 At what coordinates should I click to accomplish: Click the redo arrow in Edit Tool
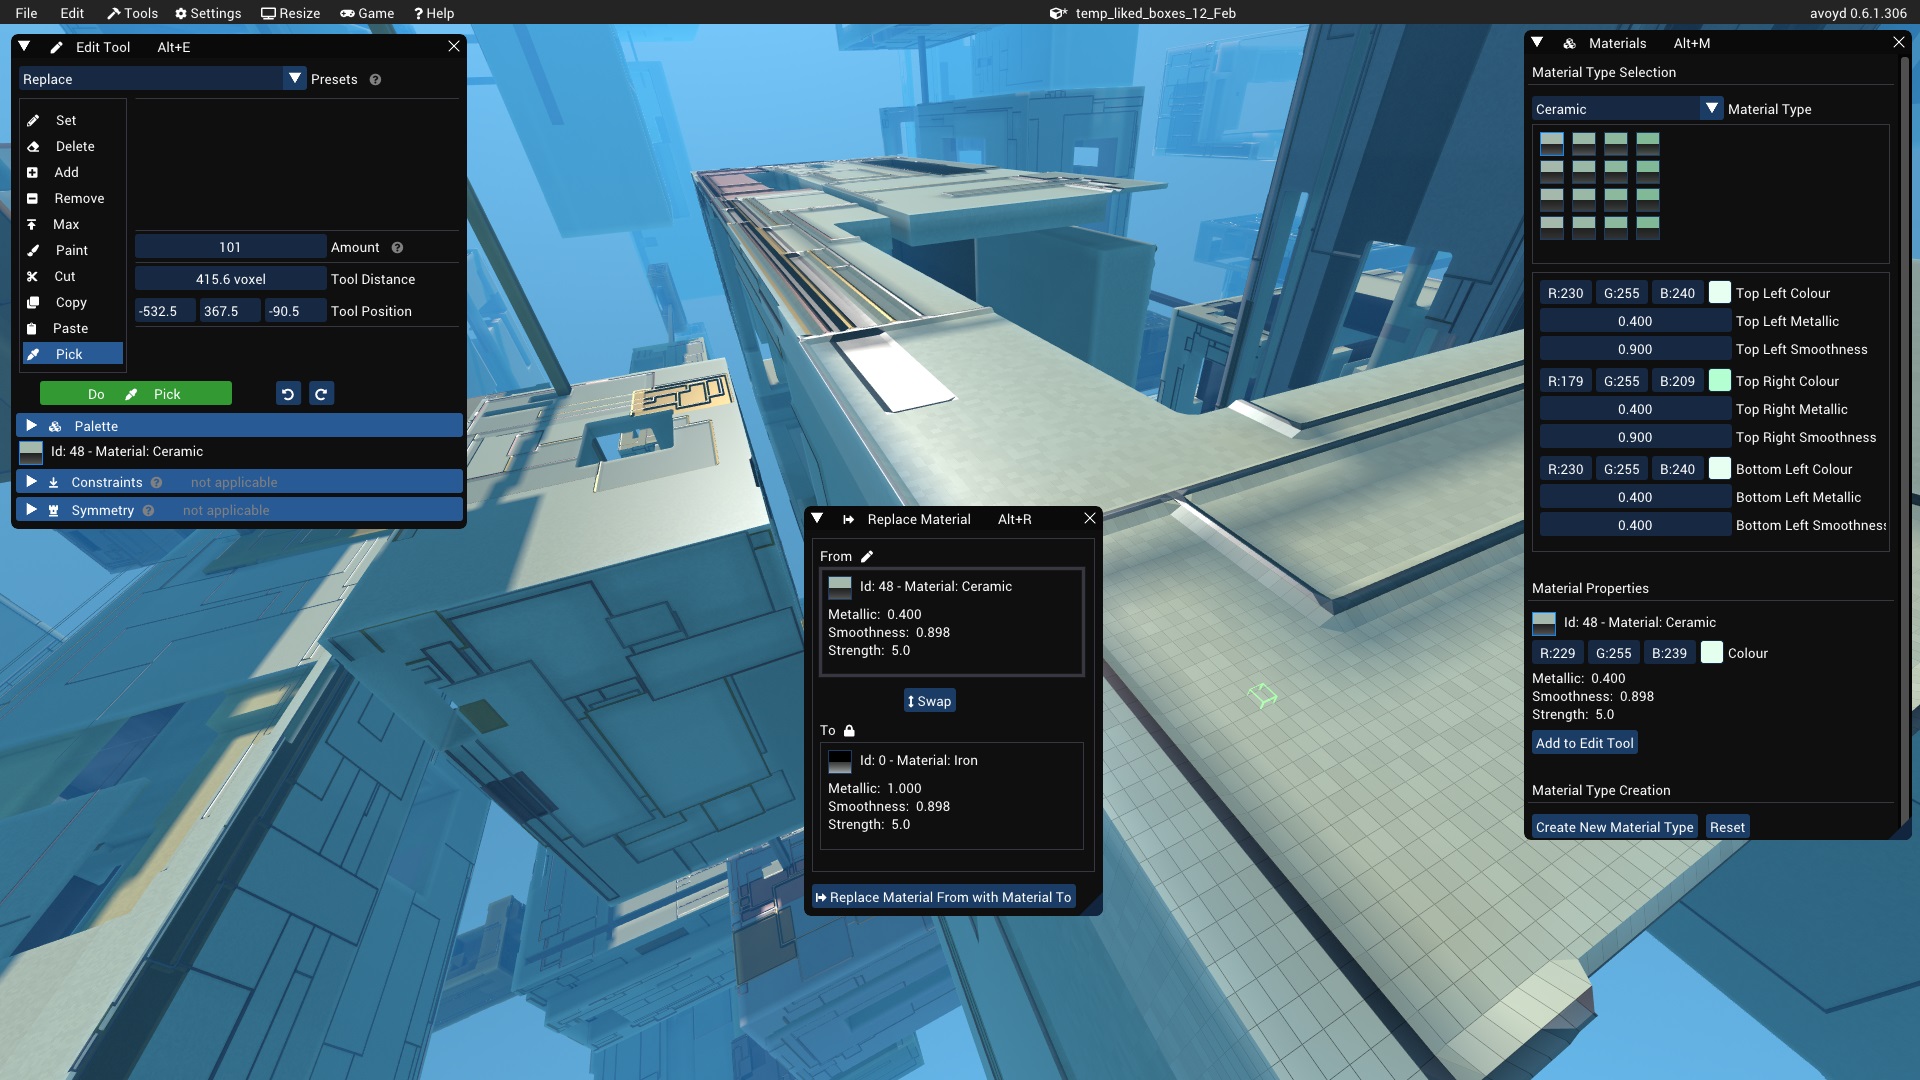321,393
